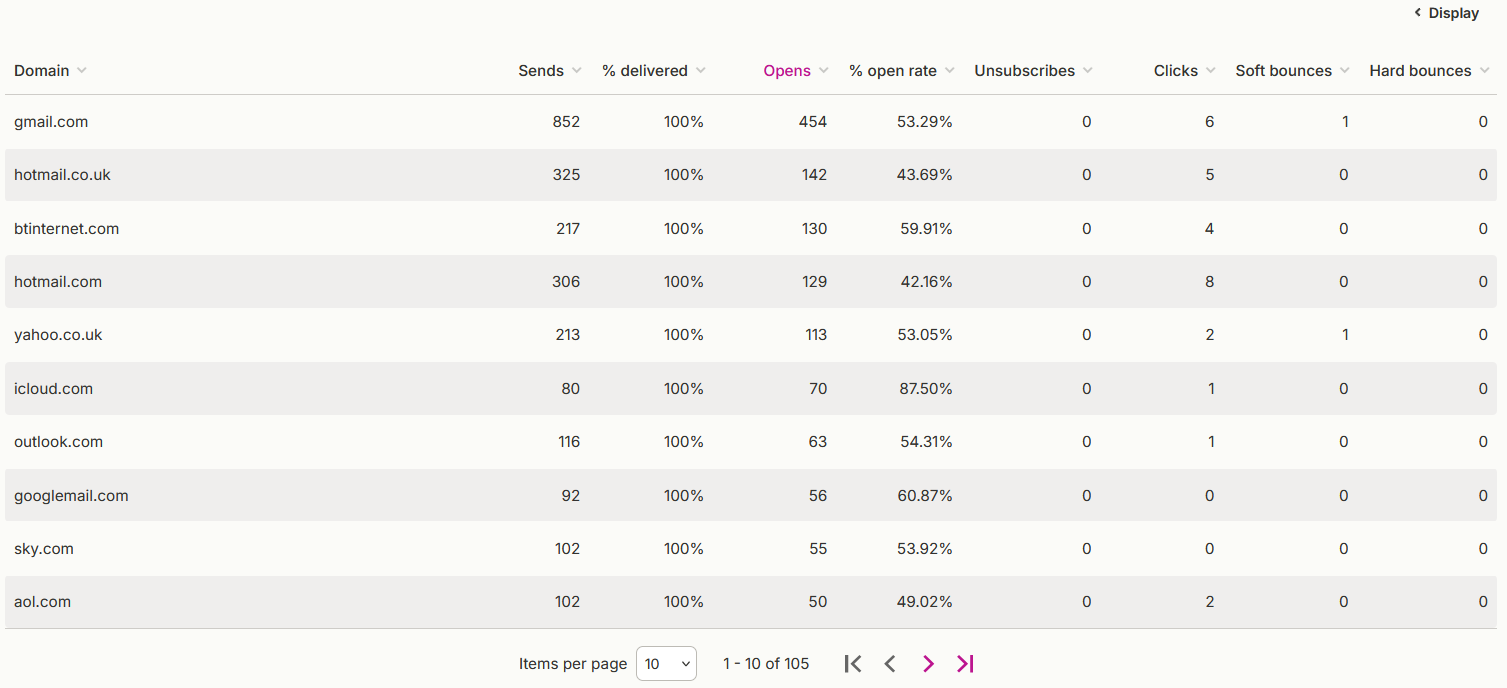This screenshot has width=1507, height=688.
Task: Click the sort arrow beside Clicks header
Action: (x=1211, y=71)
